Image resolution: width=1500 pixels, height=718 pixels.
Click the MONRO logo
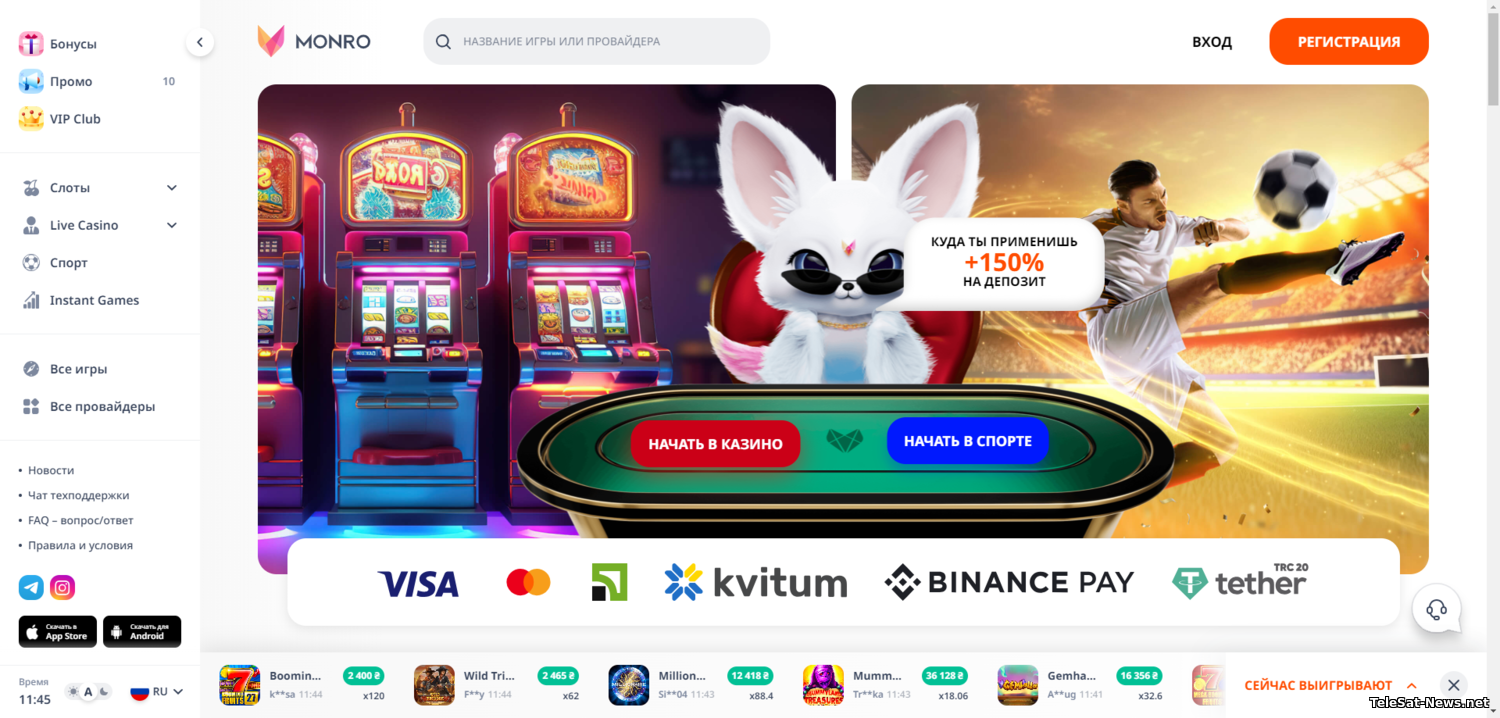click(314, 42)
